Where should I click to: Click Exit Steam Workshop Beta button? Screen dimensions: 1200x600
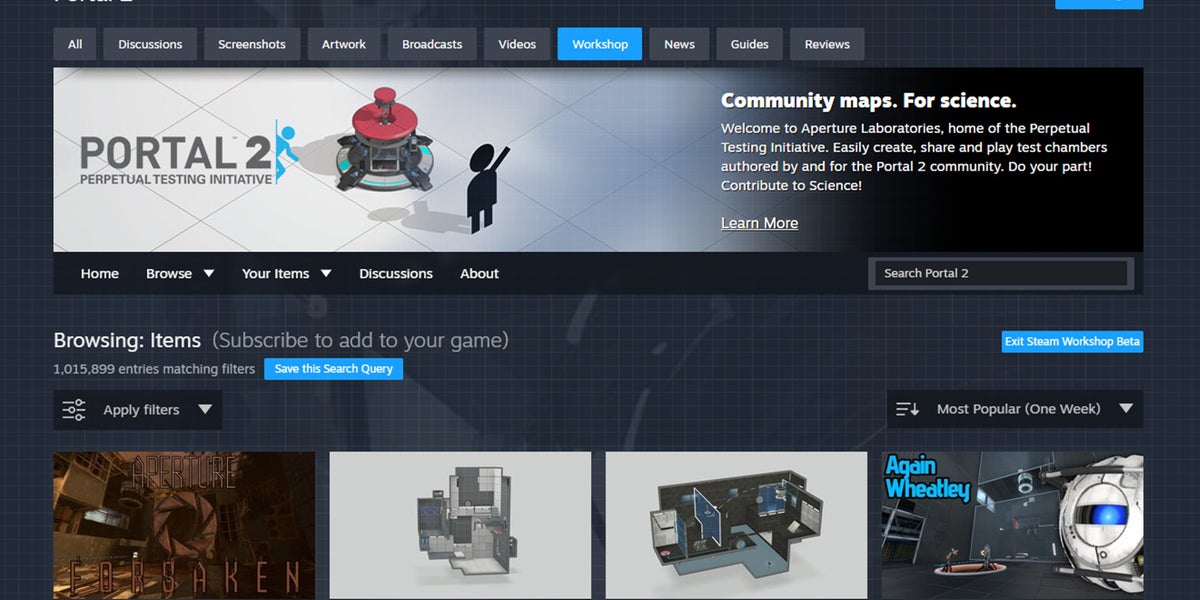click(1072, 341)
